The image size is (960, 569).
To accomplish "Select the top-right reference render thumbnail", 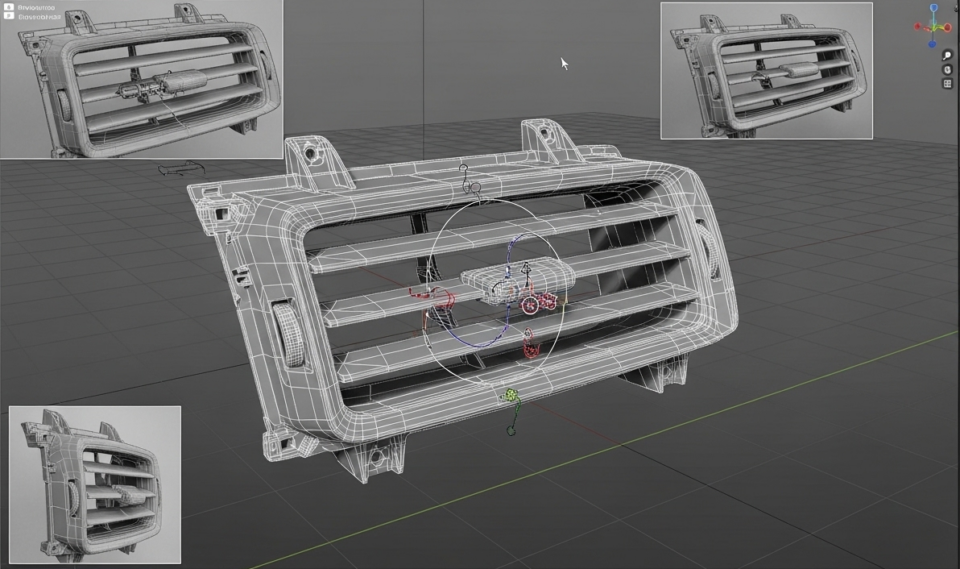I will pos(766,70).
